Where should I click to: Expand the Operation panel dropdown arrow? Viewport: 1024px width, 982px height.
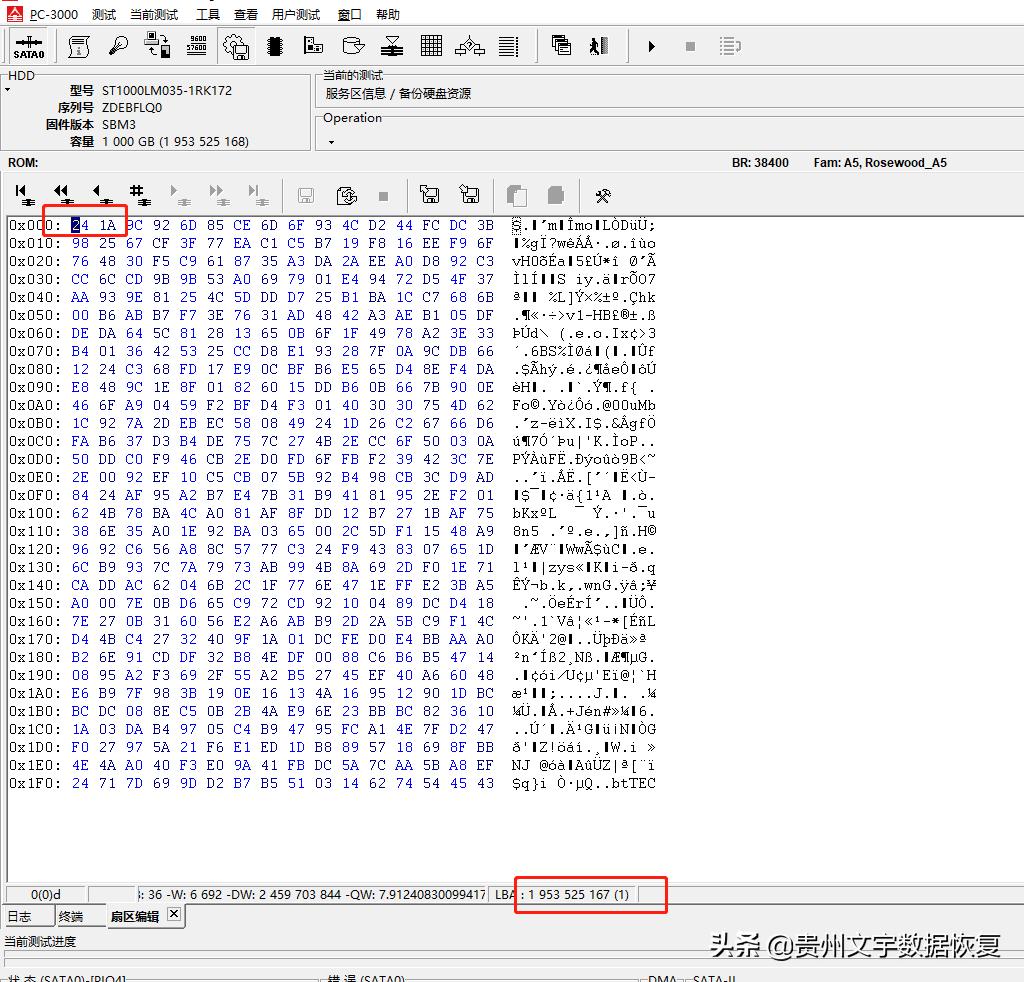coord(331,142)
